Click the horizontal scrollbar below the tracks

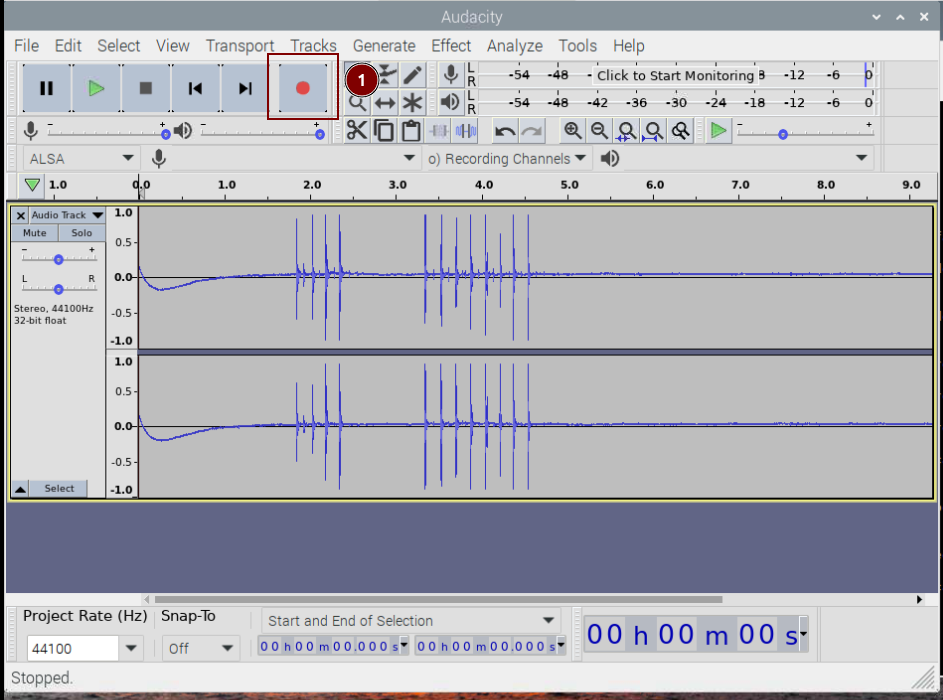click(x=438, y=599)
